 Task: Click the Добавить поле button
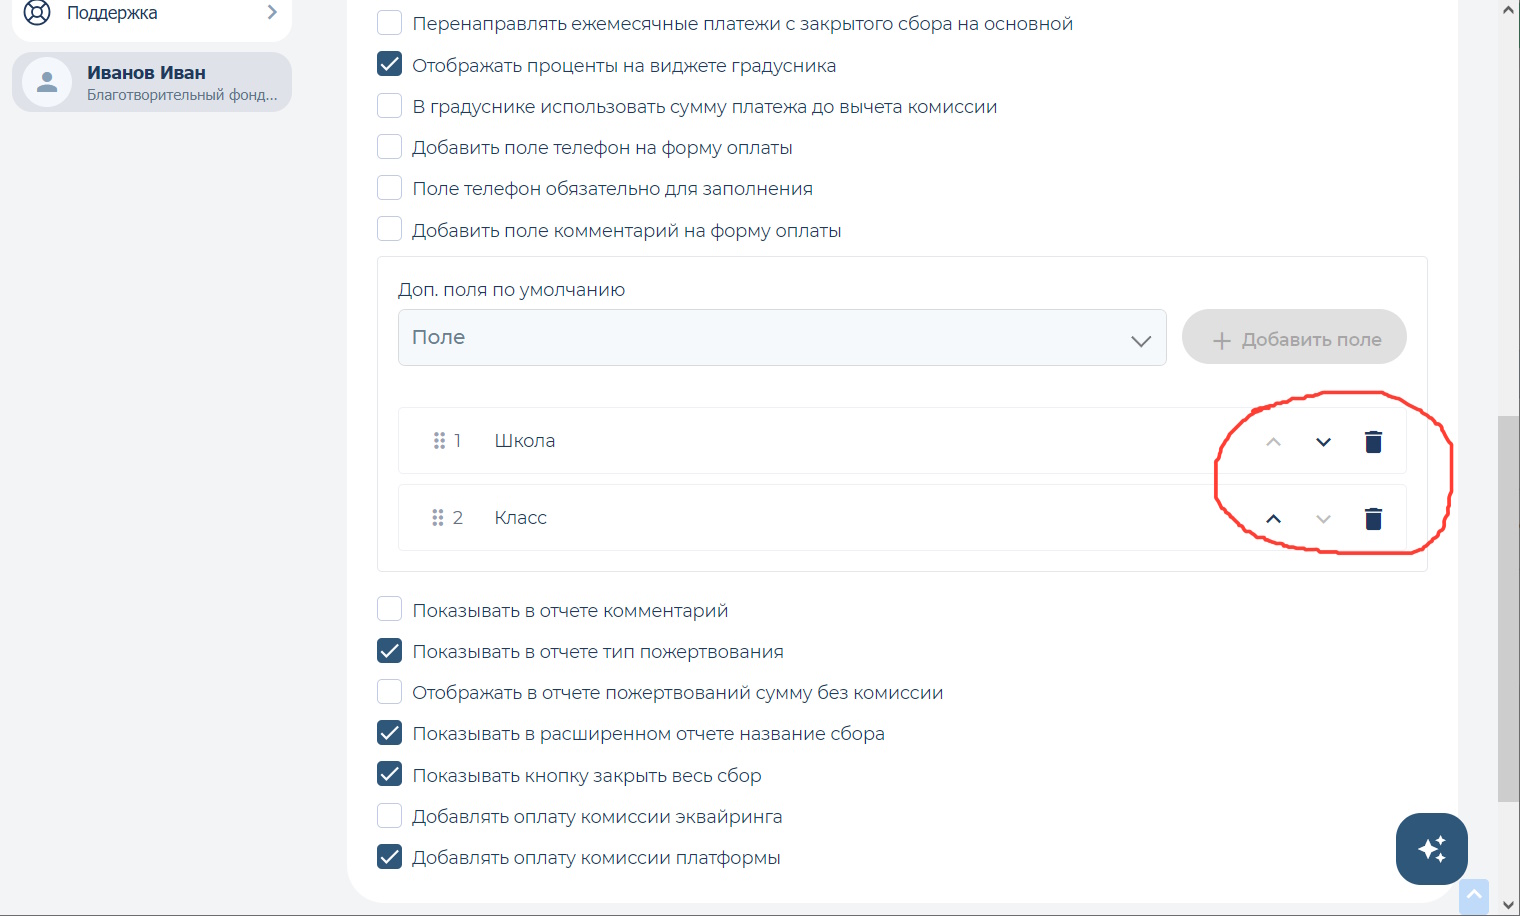1294,337
